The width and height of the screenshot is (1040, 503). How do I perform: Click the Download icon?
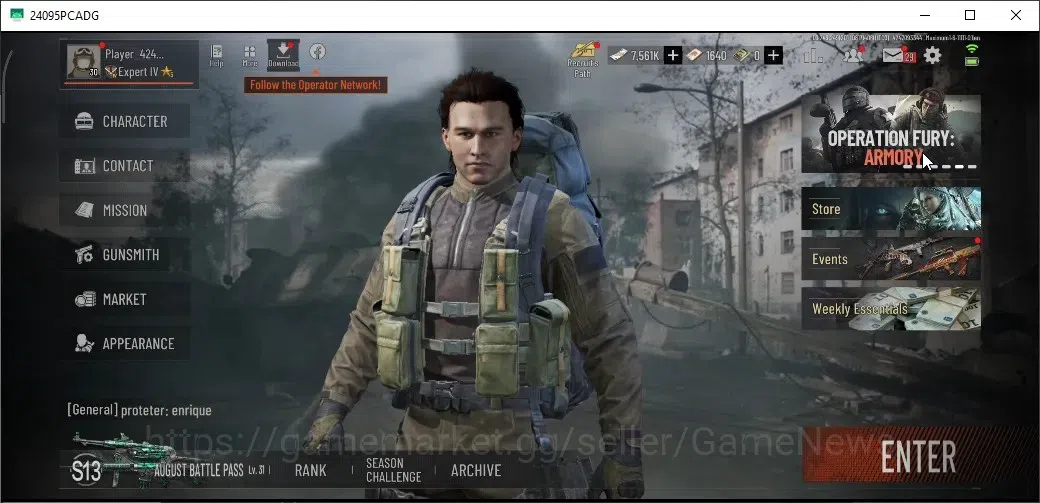tap(283, 55)
